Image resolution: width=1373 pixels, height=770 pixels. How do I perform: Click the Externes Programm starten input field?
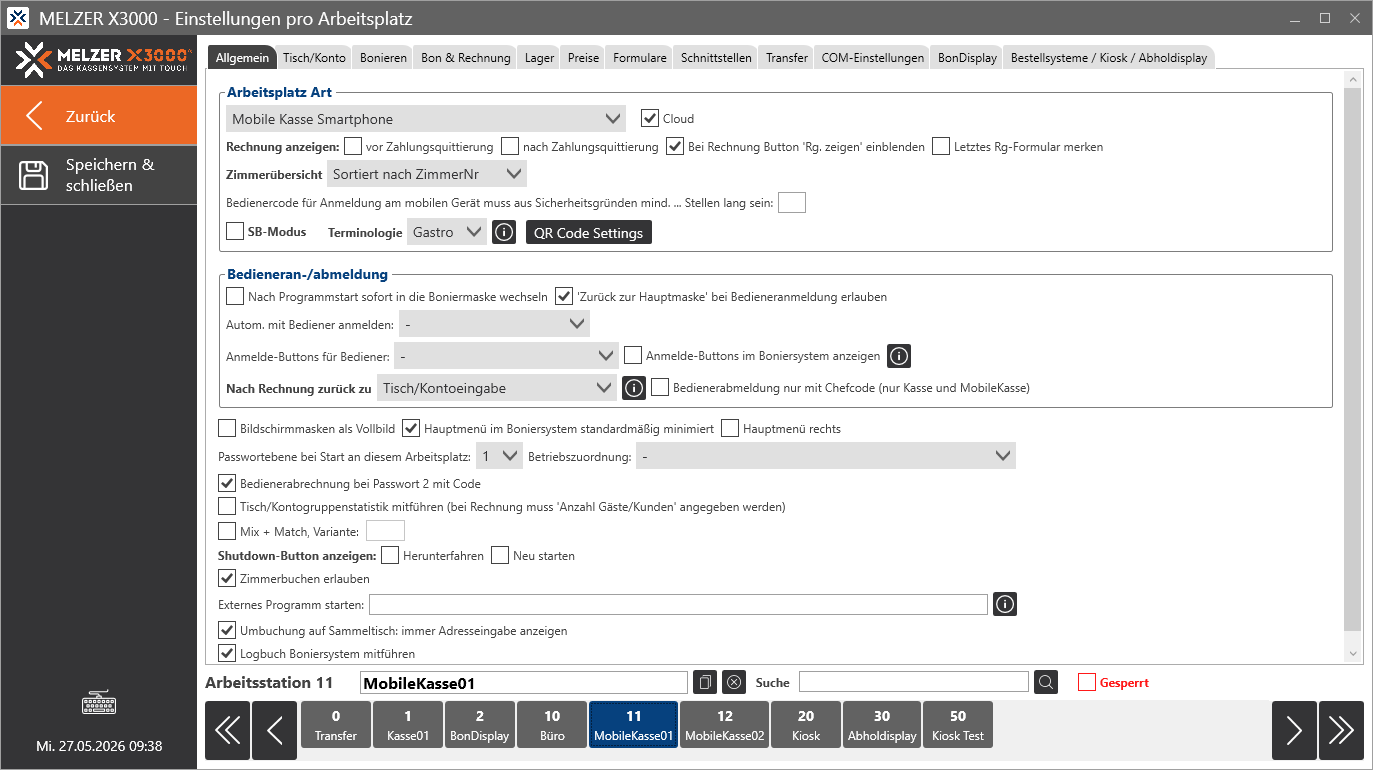click(679, 604)
